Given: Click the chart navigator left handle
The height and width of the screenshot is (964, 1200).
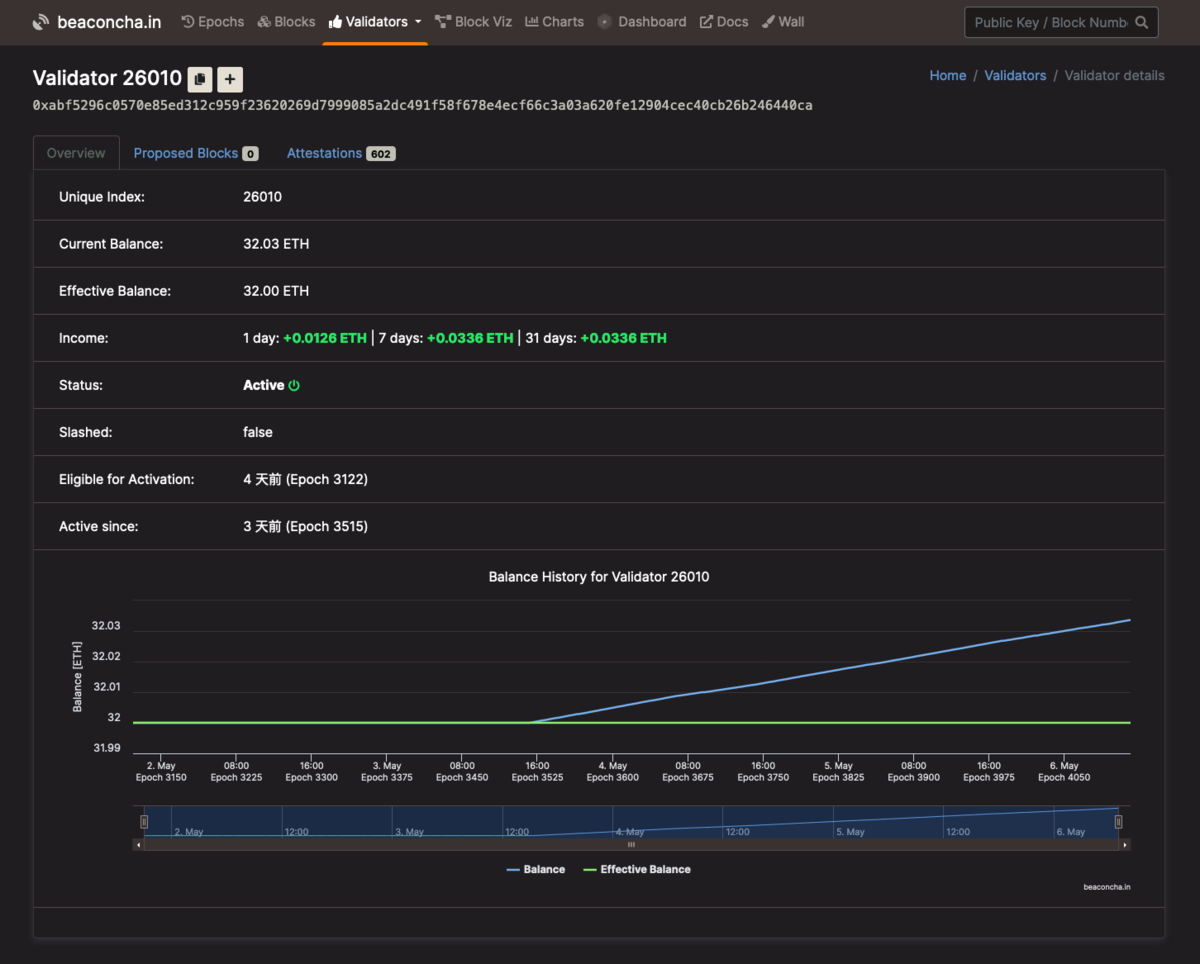Looking at the screenshot, I should tap(144, 822).
